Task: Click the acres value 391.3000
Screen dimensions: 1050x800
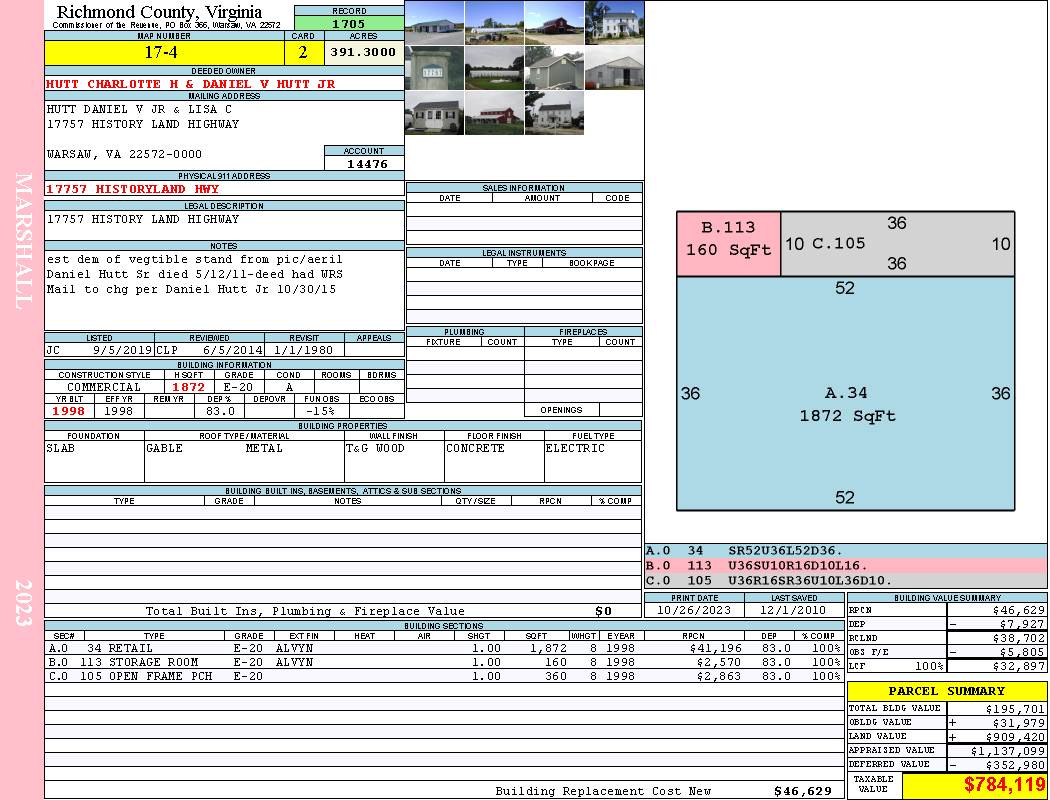Action: click(x=364, y=52)
